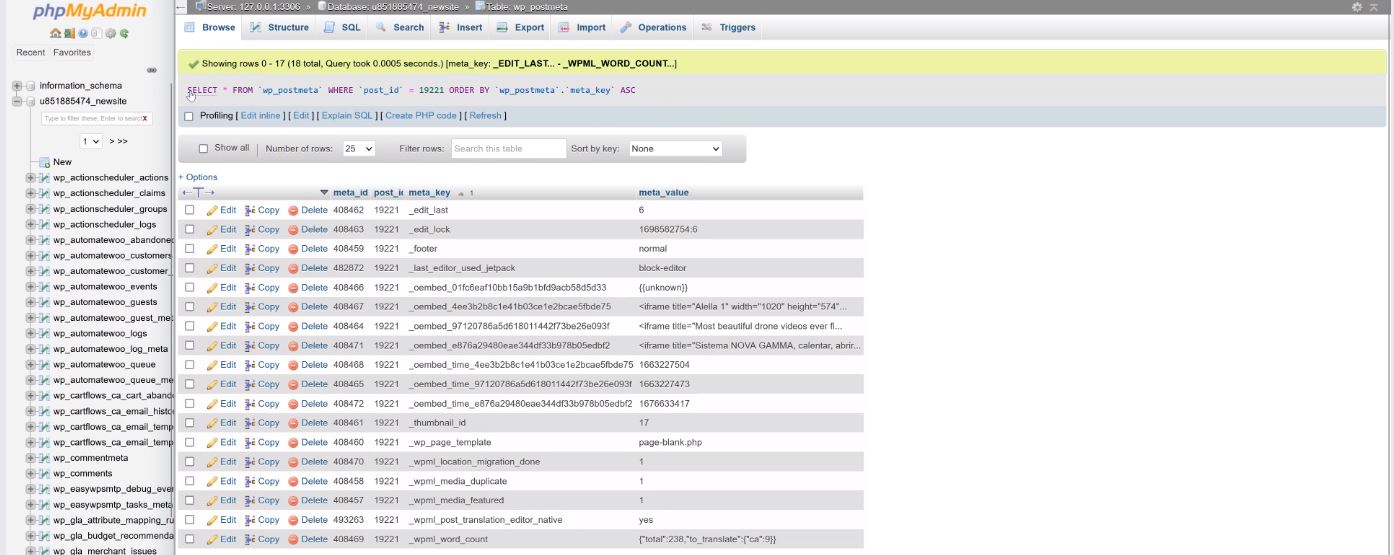1394x555 pixels.
Task: Click the Search this table filter field
Action: tap(508, 148)
